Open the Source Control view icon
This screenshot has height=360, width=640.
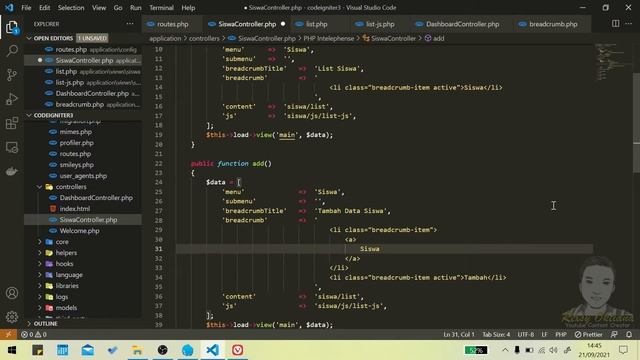[x=12, y=75]
